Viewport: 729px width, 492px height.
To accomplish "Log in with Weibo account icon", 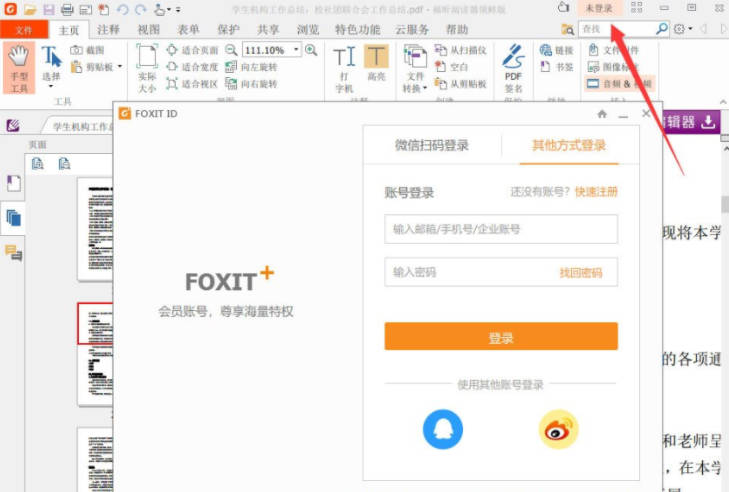I will [558, 429].
